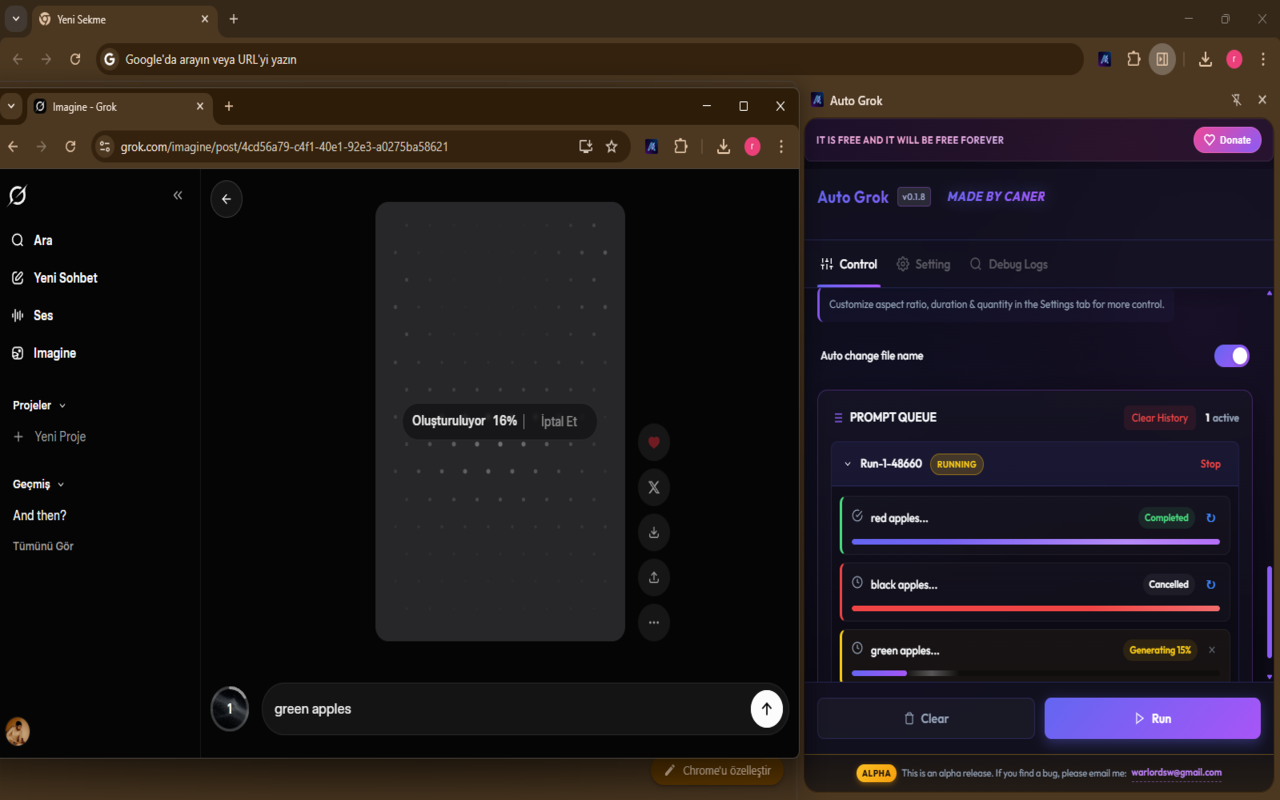
Task: Open the And then? history chat
Action: point(40,516)
